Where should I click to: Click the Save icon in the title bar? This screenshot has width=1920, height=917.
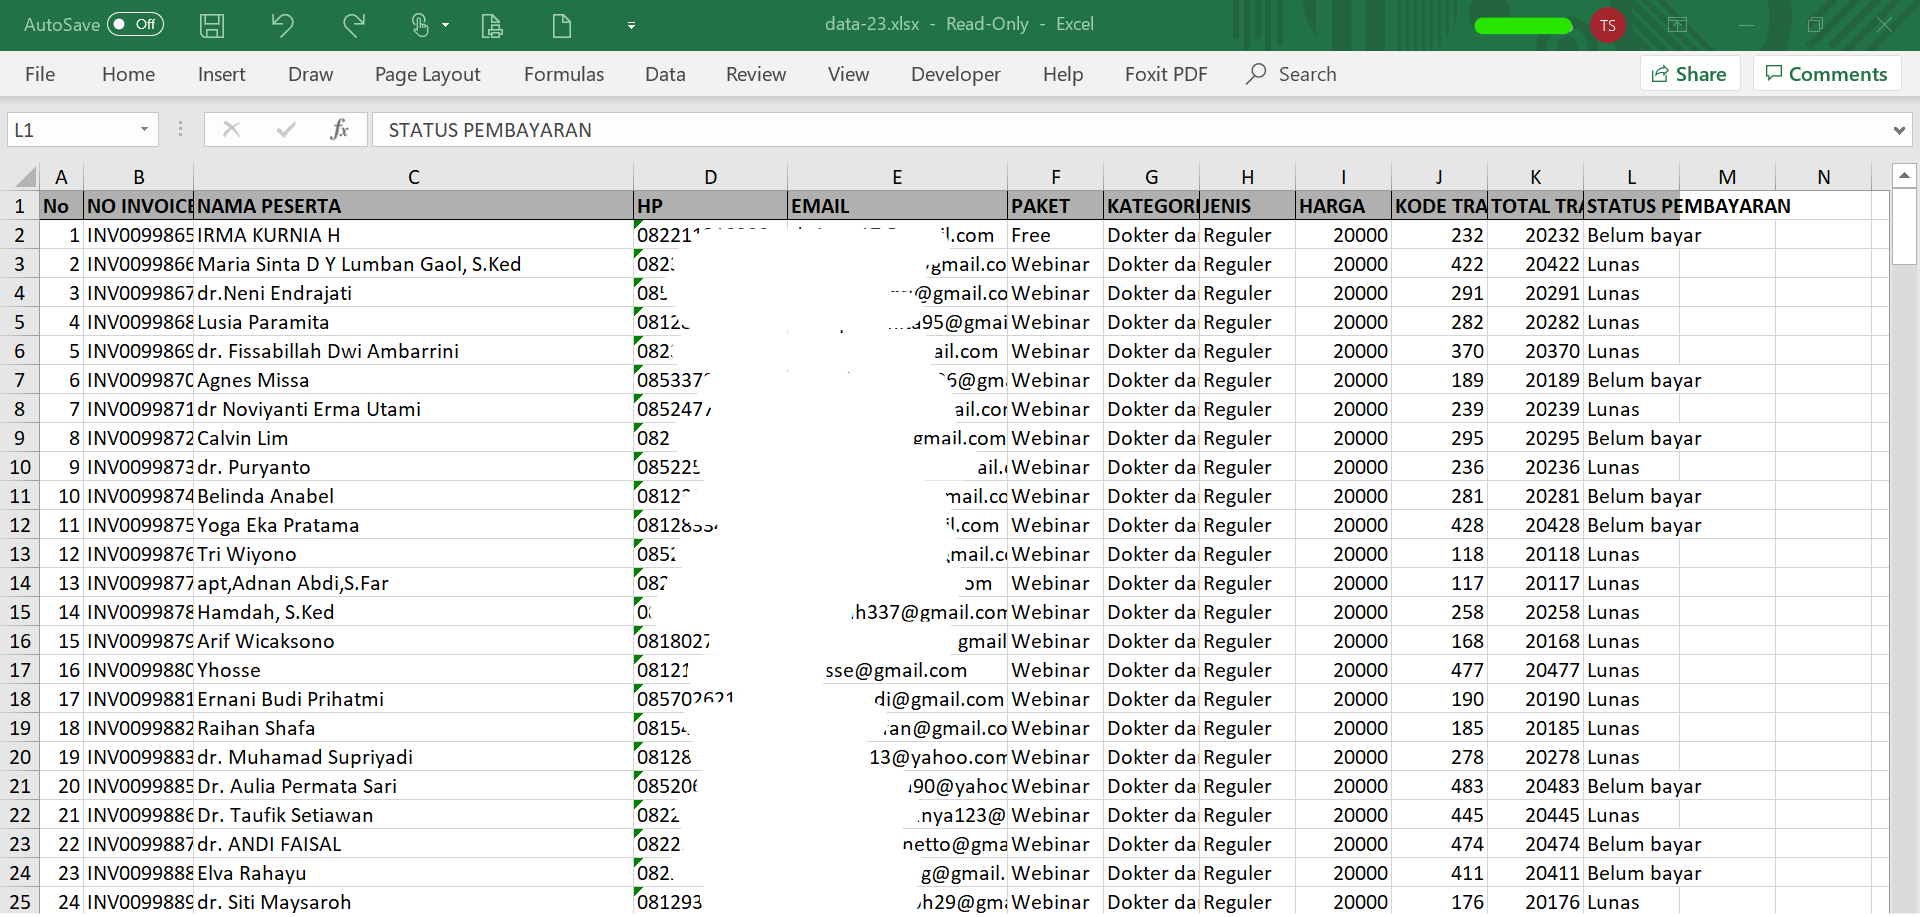(x=212, y=25)
